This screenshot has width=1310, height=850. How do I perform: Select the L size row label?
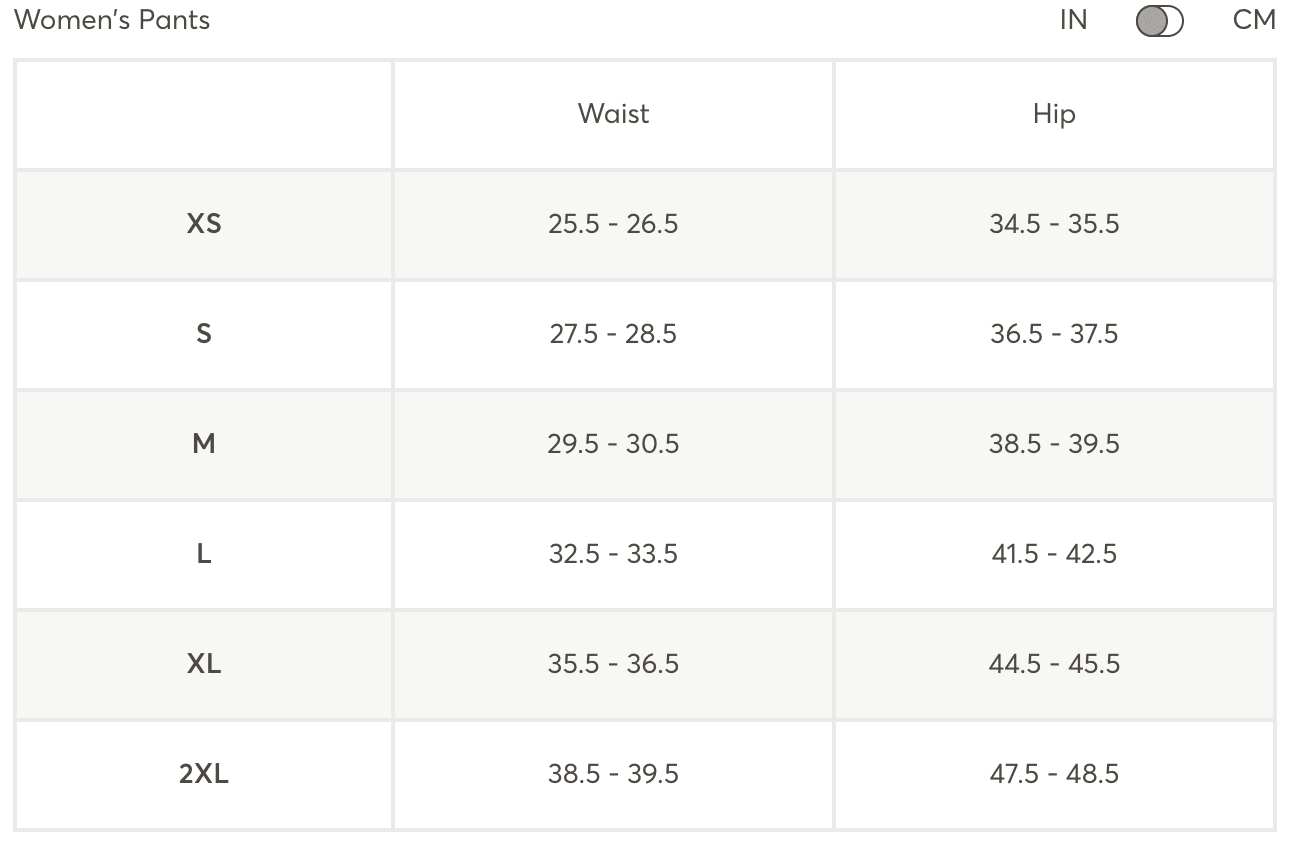tap(204, 554)
